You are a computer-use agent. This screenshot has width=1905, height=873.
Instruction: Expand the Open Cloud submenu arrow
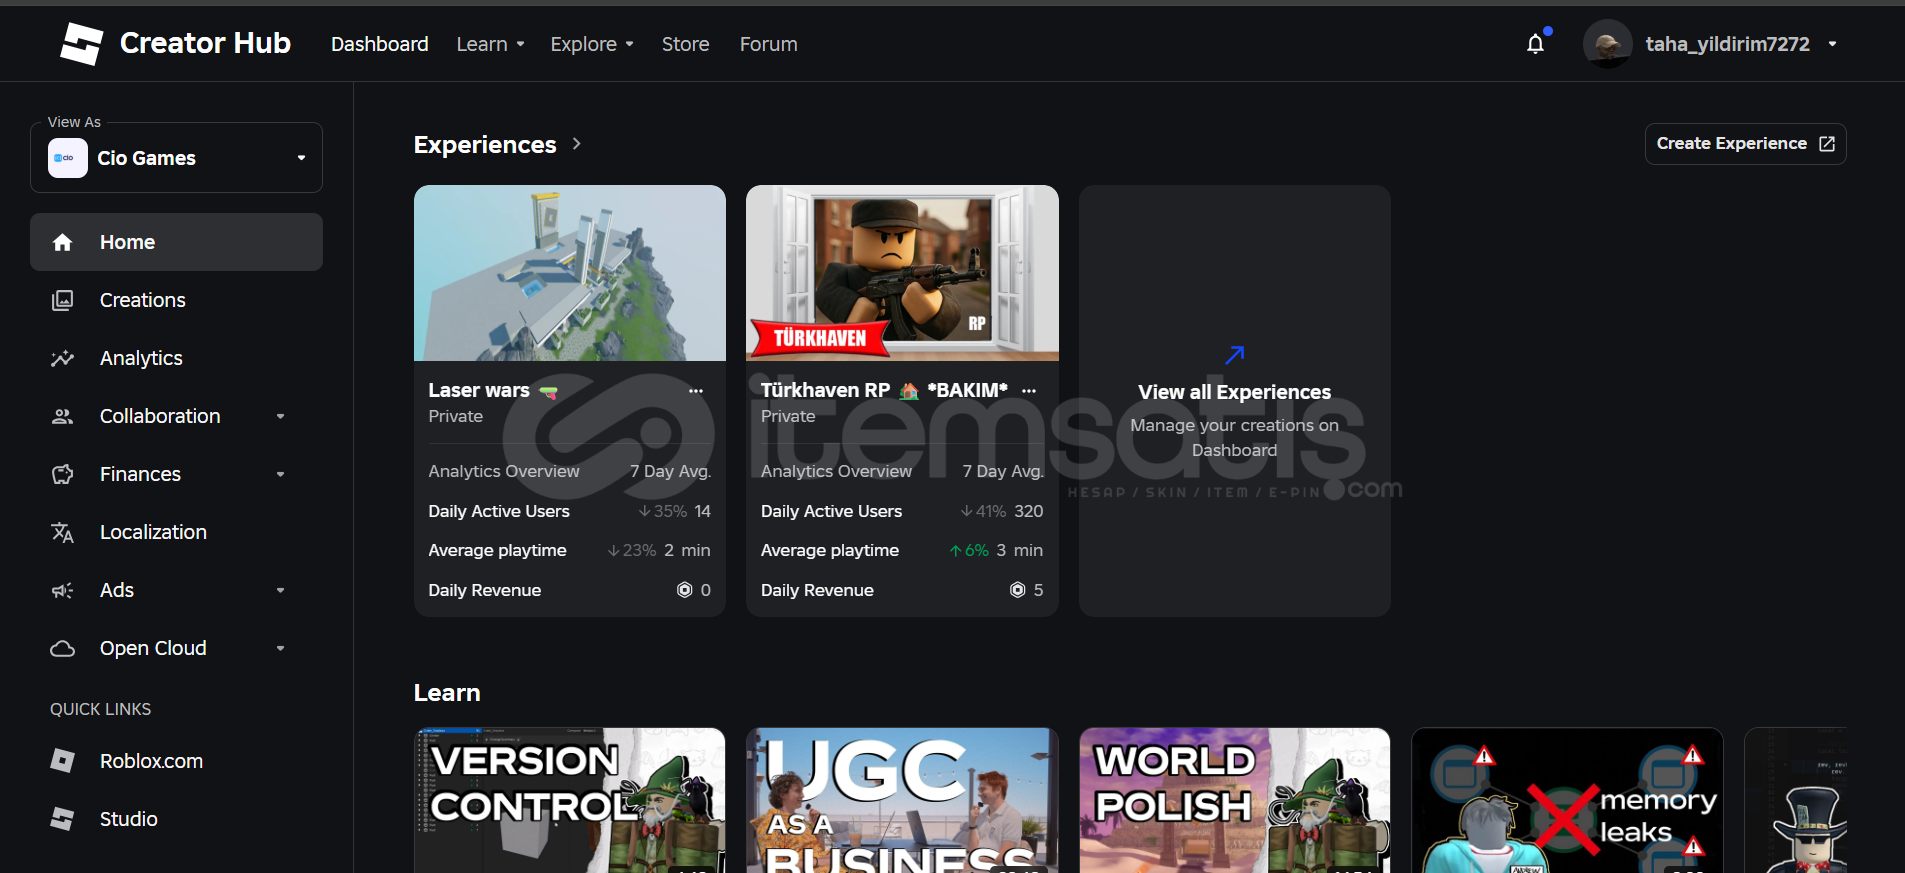281,648
